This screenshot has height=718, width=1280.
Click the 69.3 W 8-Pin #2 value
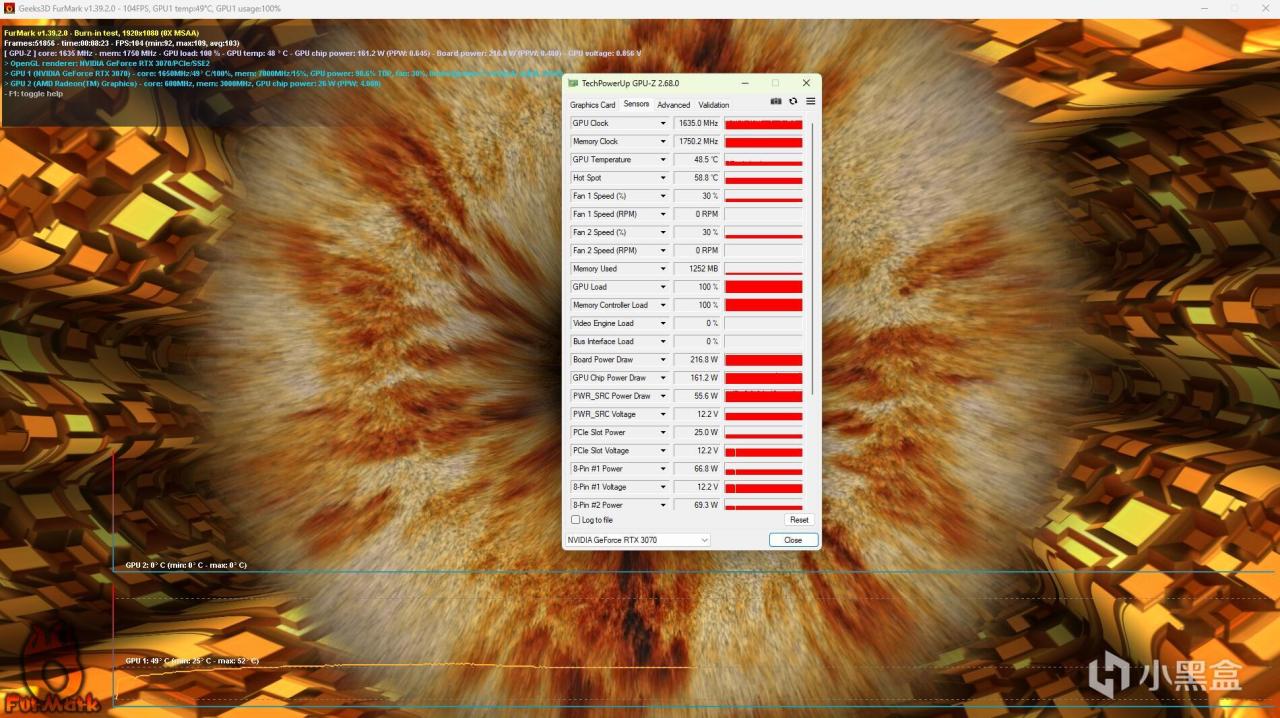[x=697, y=505]
